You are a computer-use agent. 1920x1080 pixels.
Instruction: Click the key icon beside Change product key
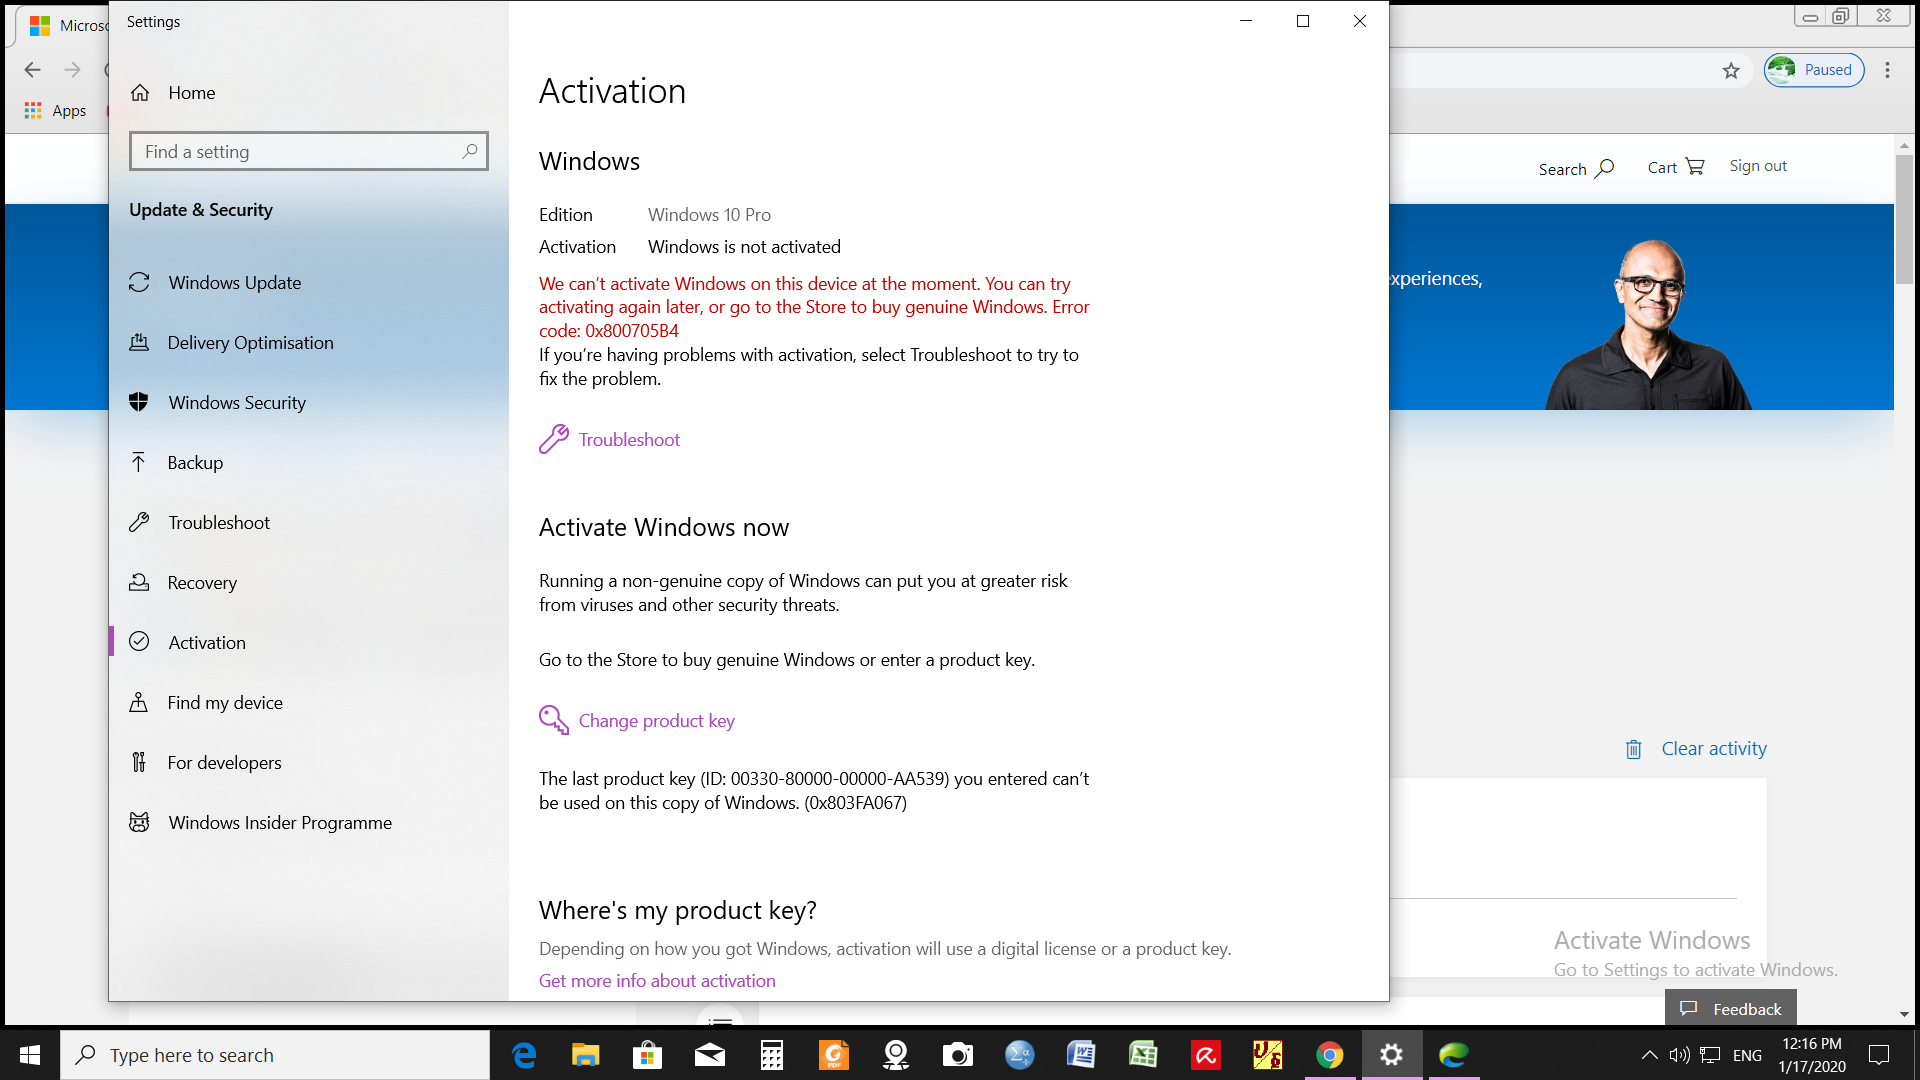[x=554, y=720]
